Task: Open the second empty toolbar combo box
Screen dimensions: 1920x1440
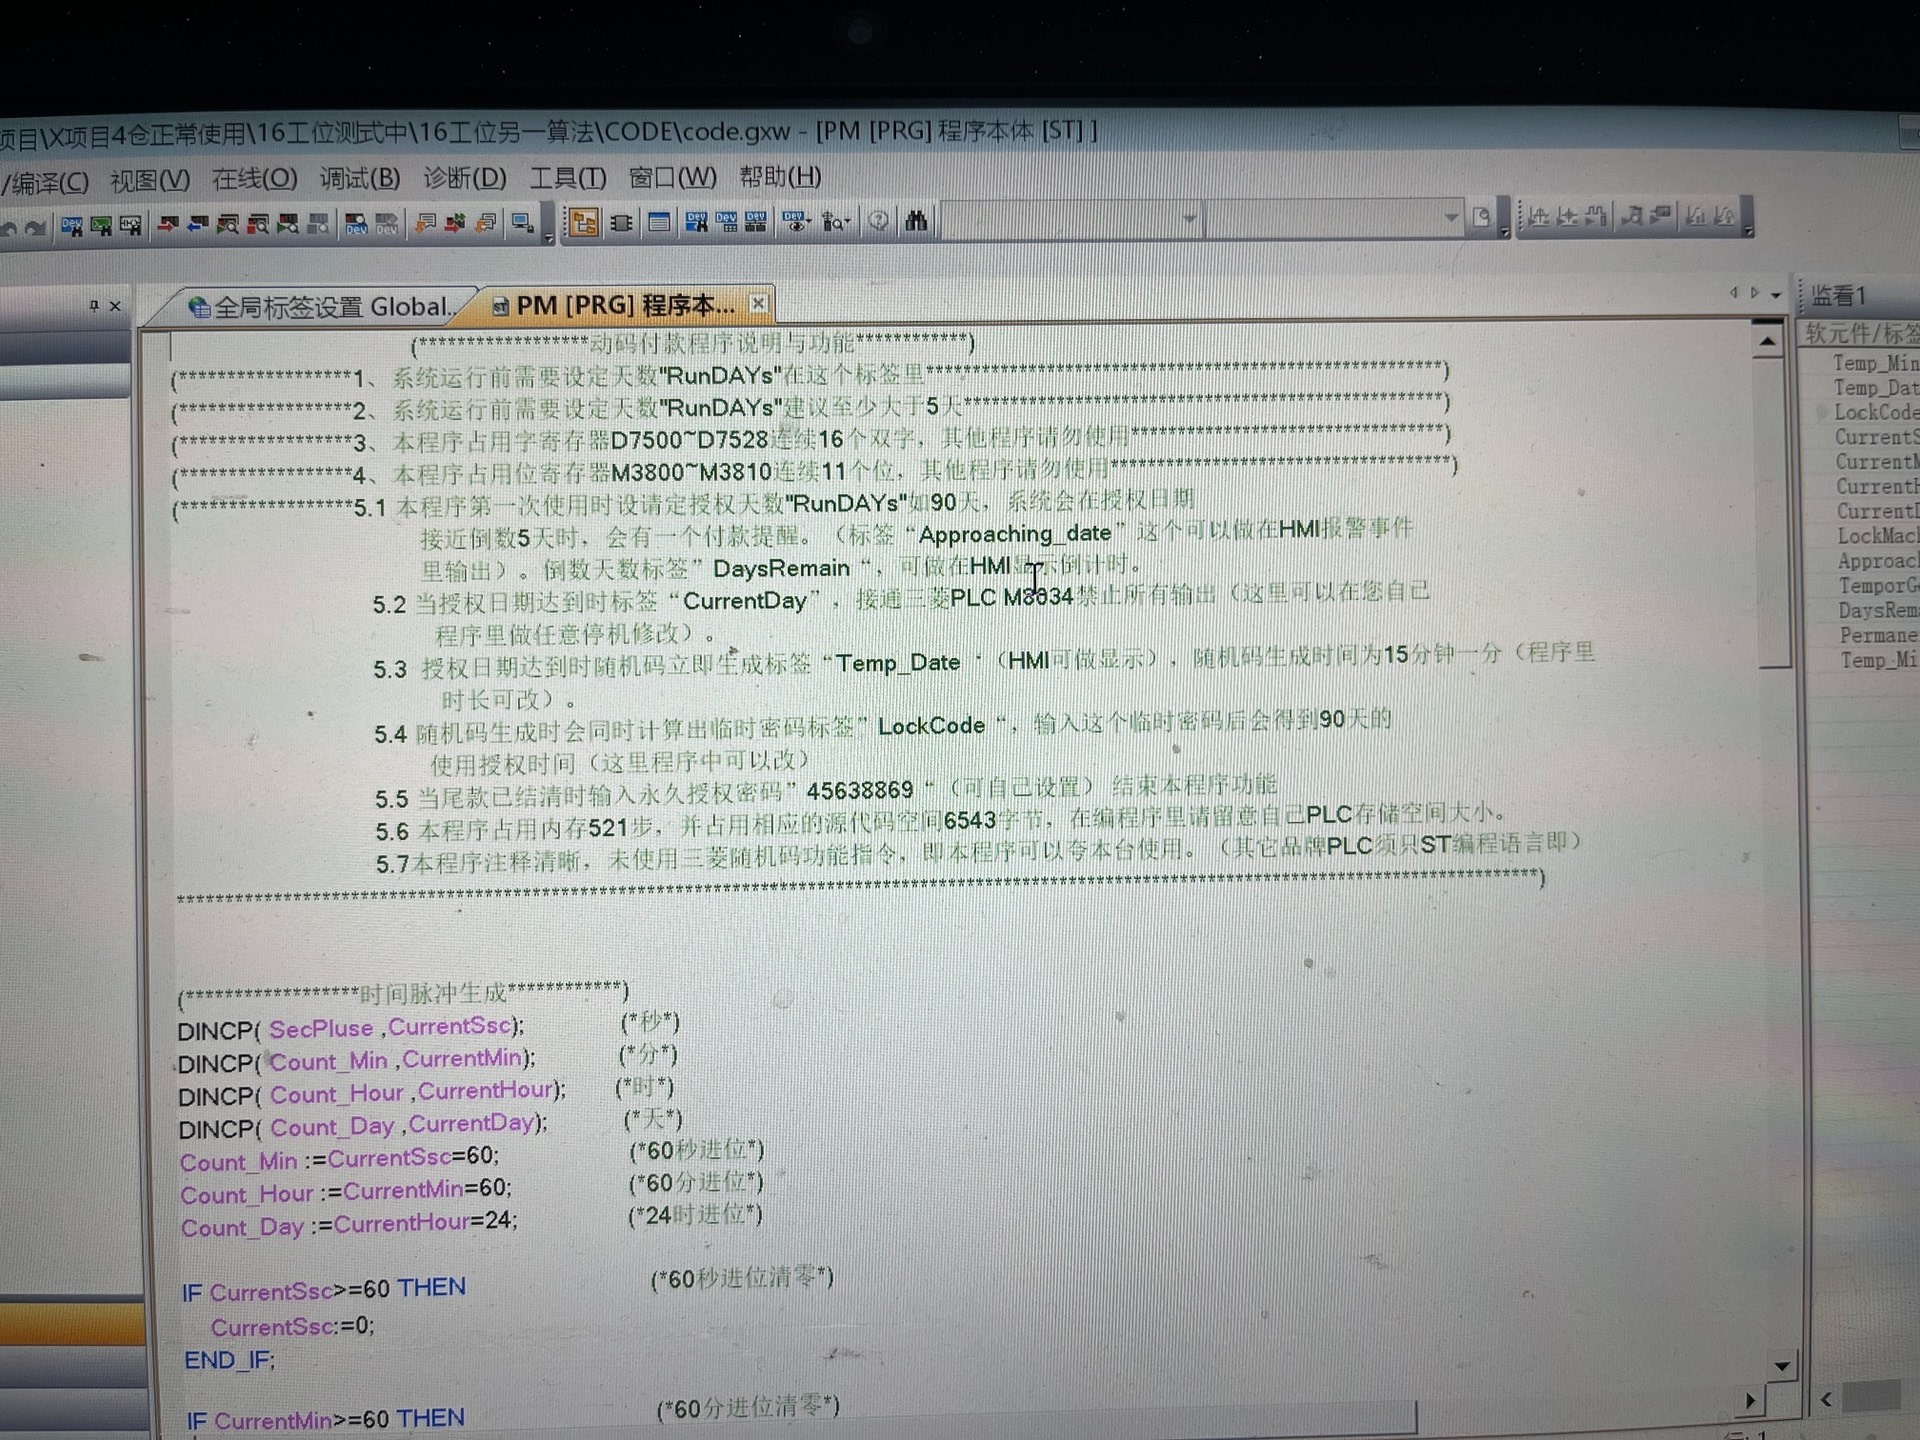Action: [x=1451, y=218]
